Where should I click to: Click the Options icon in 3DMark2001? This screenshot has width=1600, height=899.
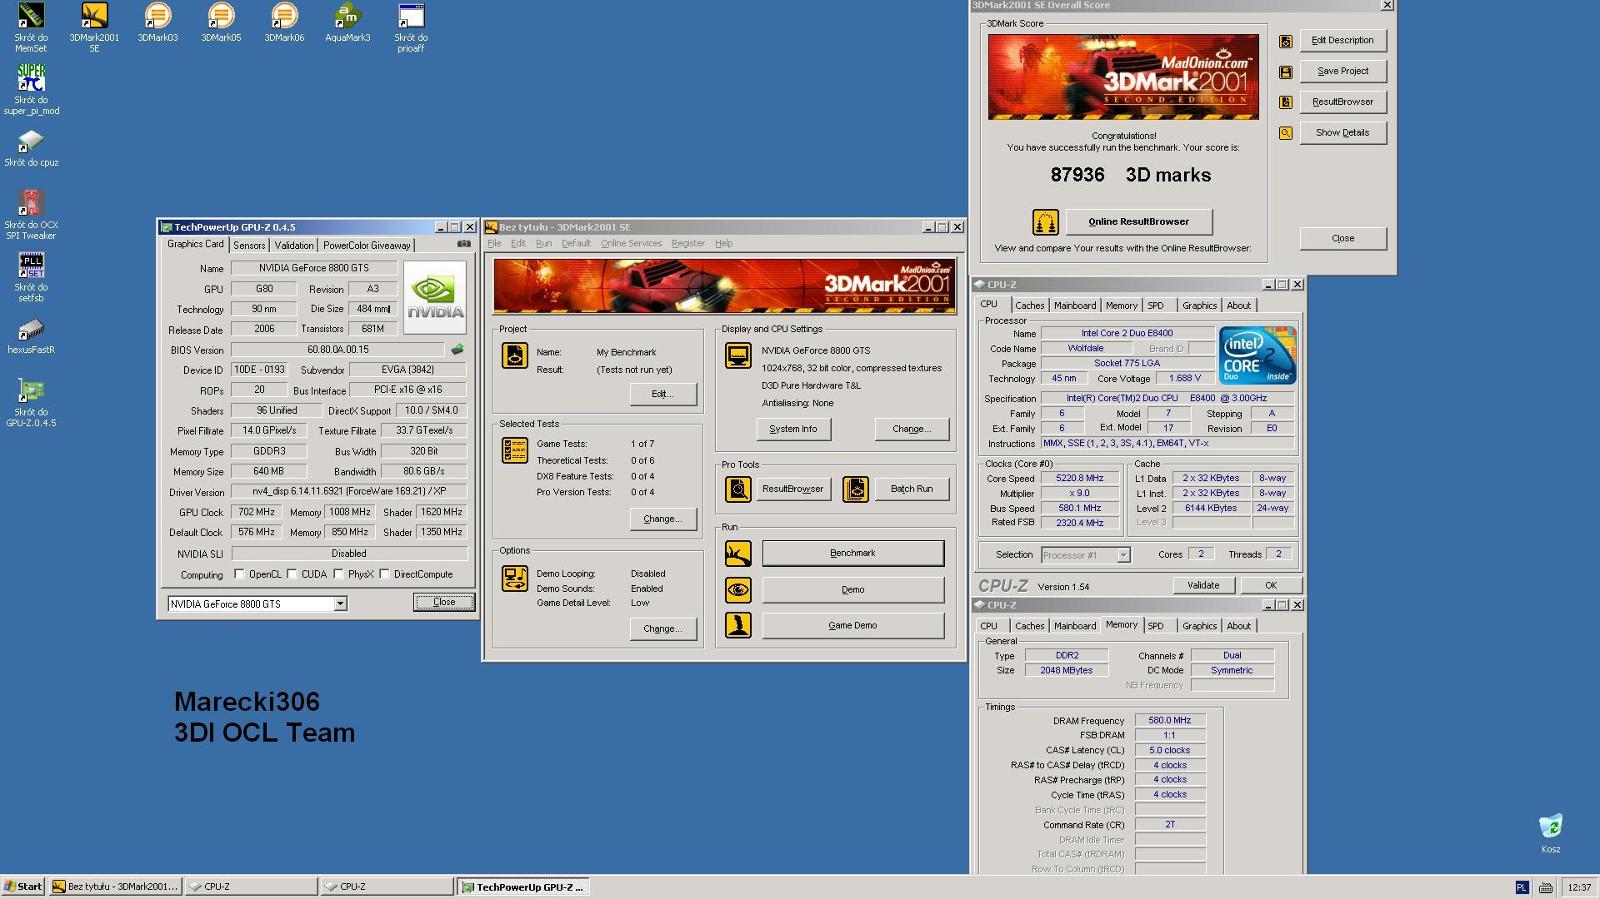(x=515, y=578)
